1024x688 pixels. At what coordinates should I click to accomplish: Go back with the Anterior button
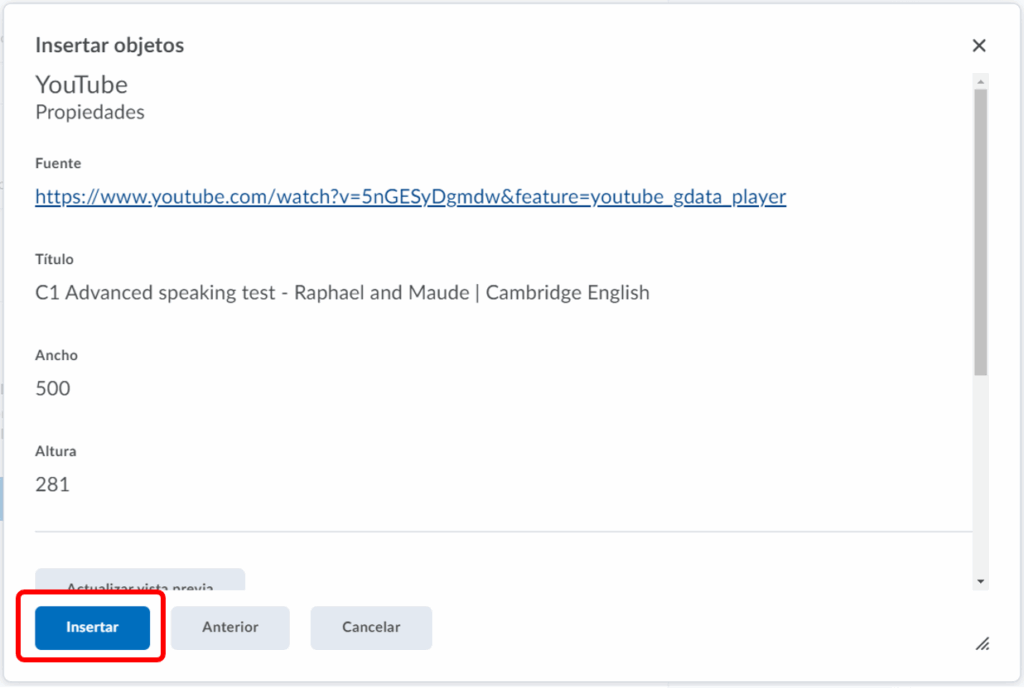coord(230,628)
